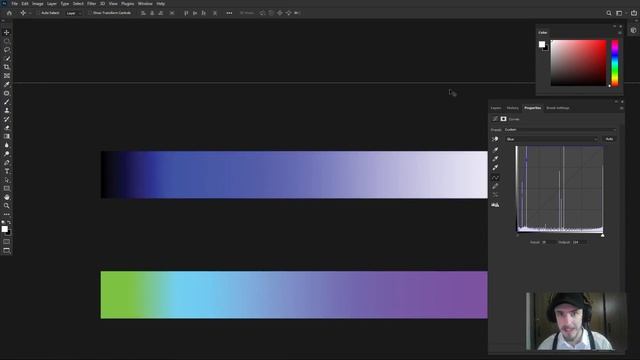Select the Hand tool

7,197
